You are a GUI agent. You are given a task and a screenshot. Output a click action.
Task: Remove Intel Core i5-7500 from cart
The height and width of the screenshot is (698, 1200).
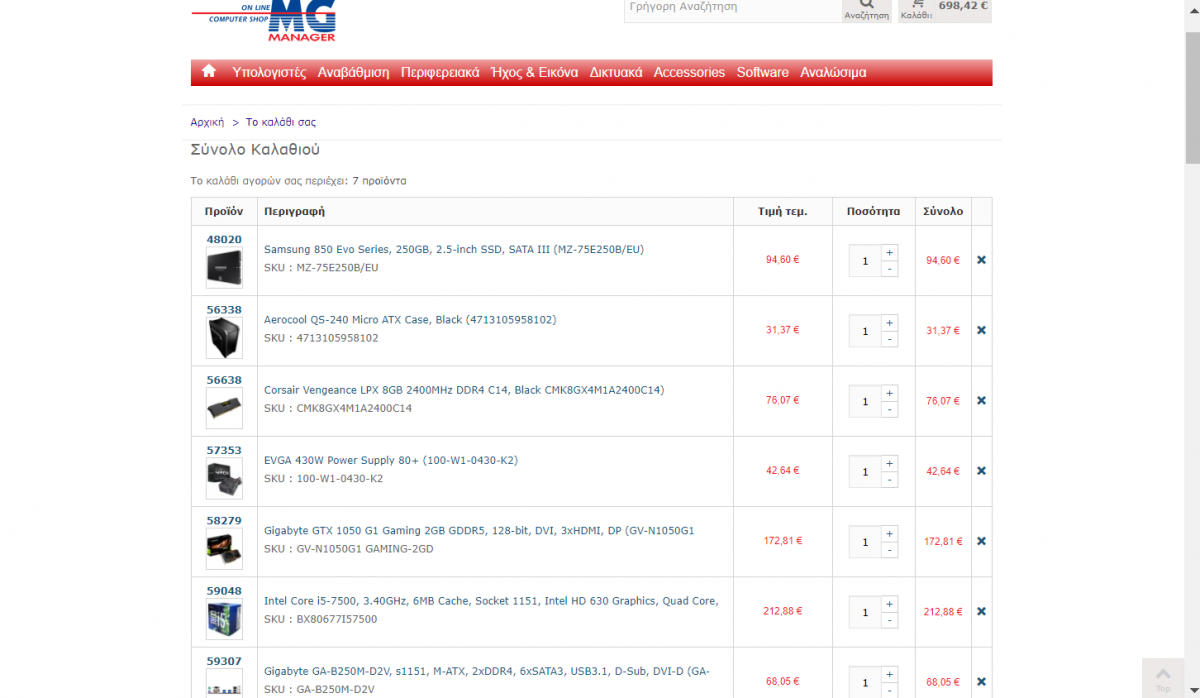point(981,611)
